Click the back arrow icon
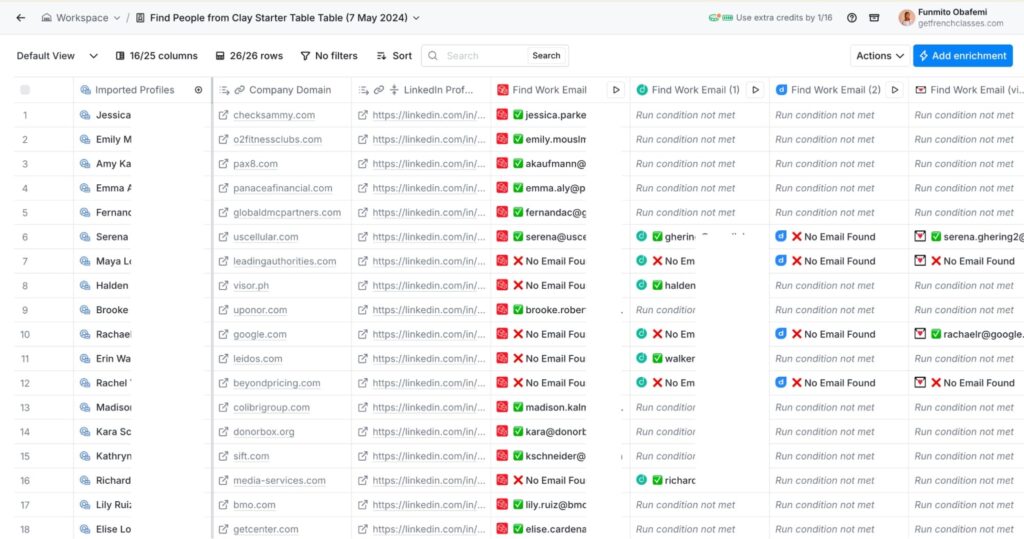 pyautogui.click(x=21, y=18)
